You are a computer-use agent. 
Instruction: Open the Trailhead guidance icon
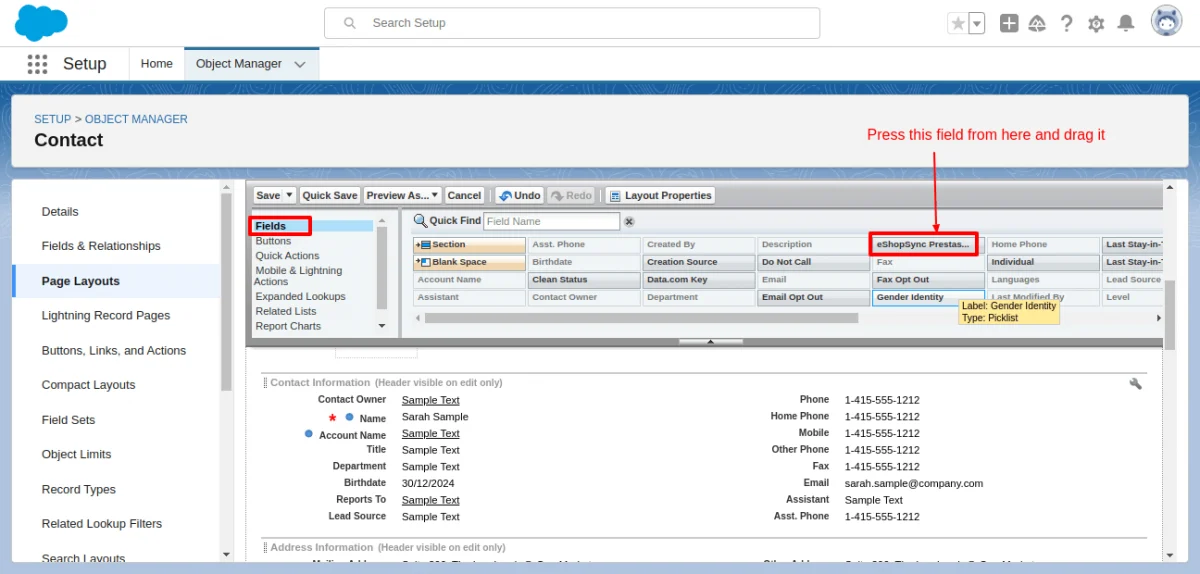(1037, 24)
